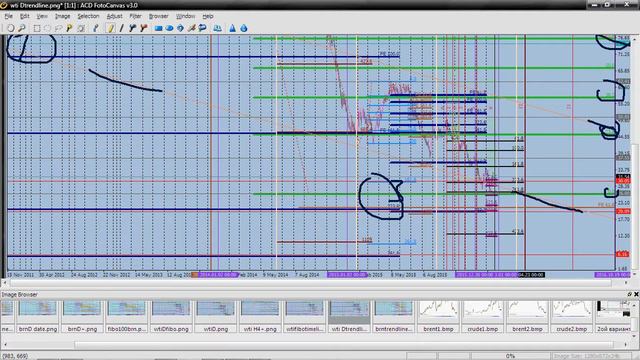Open fibo100brn thumbnail in Image Browser
This screenshot has width=640, height=360.
coord(127,316)
